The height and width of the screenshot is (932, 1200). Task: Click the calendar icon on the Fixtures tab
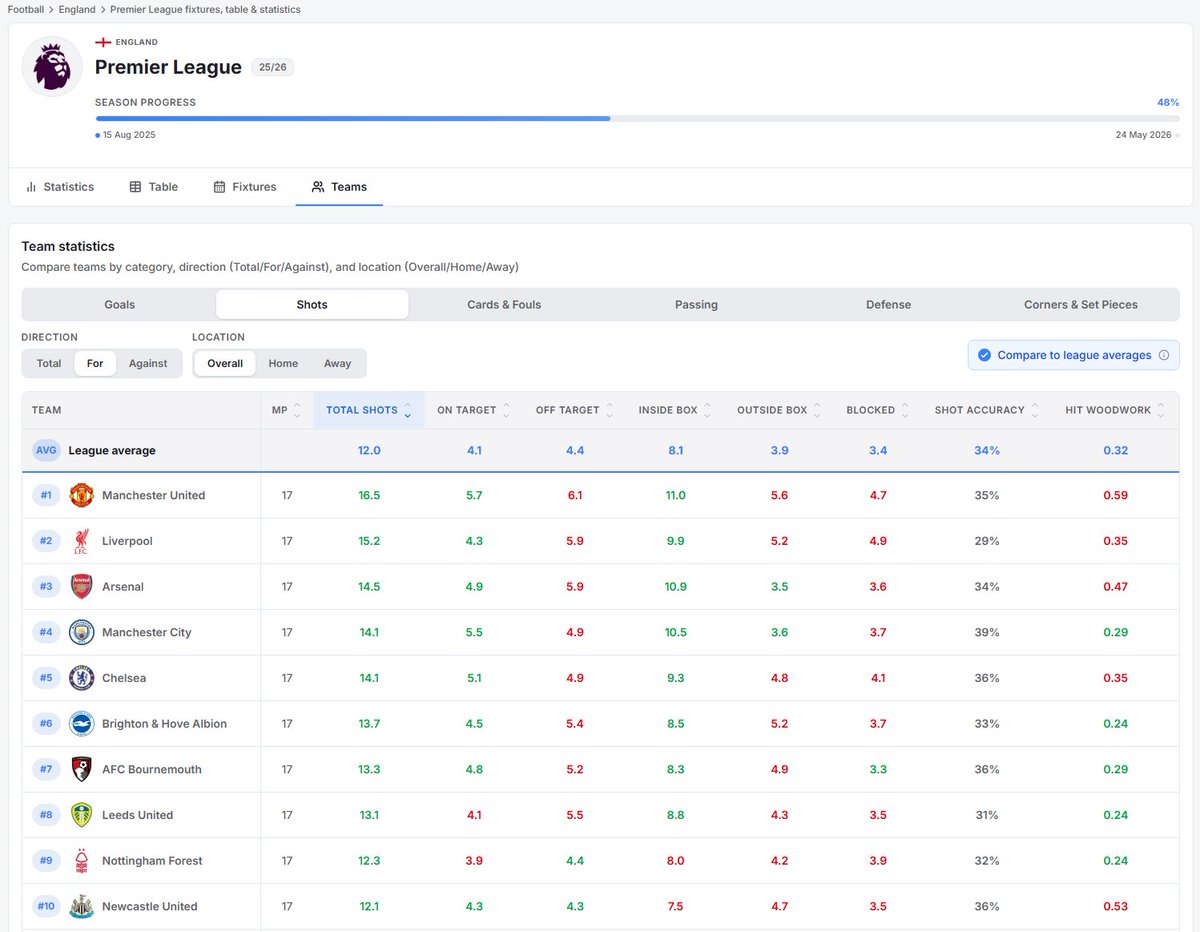coord(219,187)
